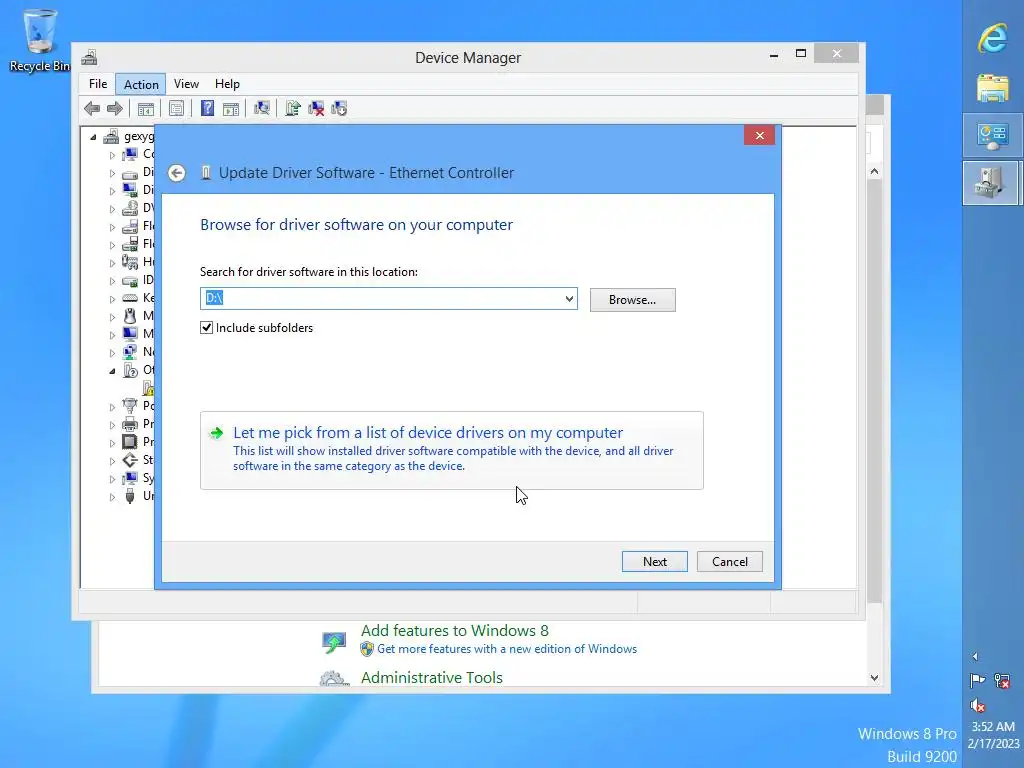Click the Add features to Windows 8 icon
Image resolution: width=1024 pixels, height=768 pixels.
pyautogui.click(x=334, y=642)
